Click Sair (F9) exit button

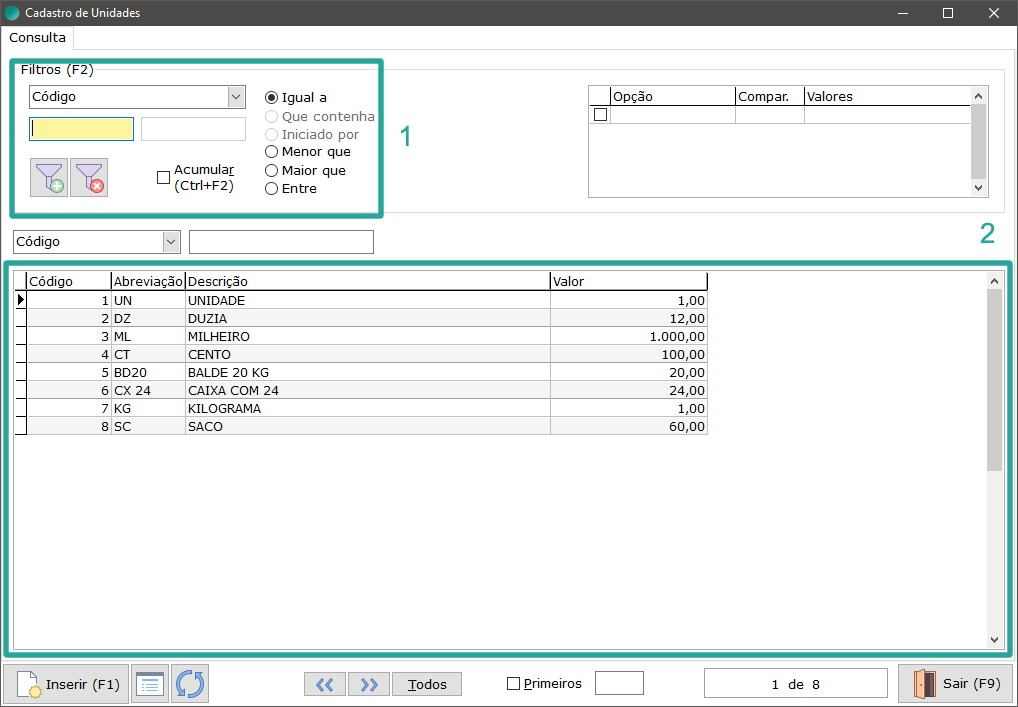coord(956,684)
